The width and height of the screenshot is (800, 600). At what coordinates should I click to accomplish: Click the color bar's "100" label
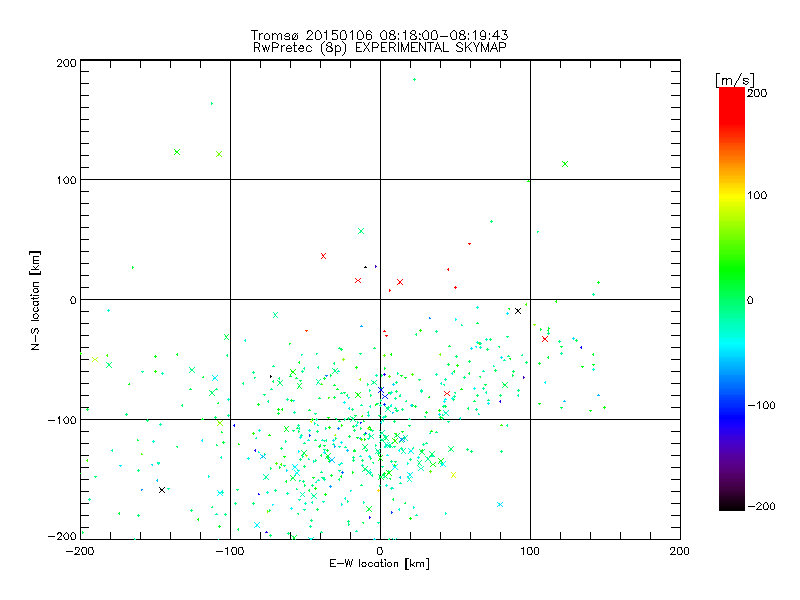point(757,195)
